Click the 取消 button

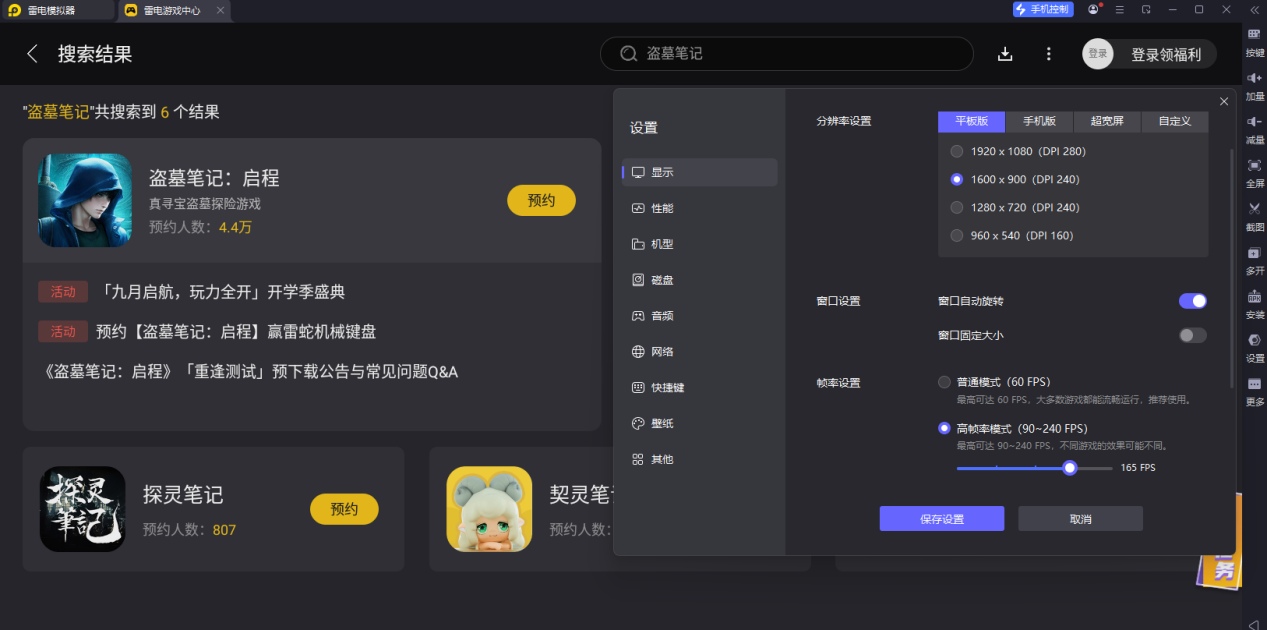click(1080, 519)
